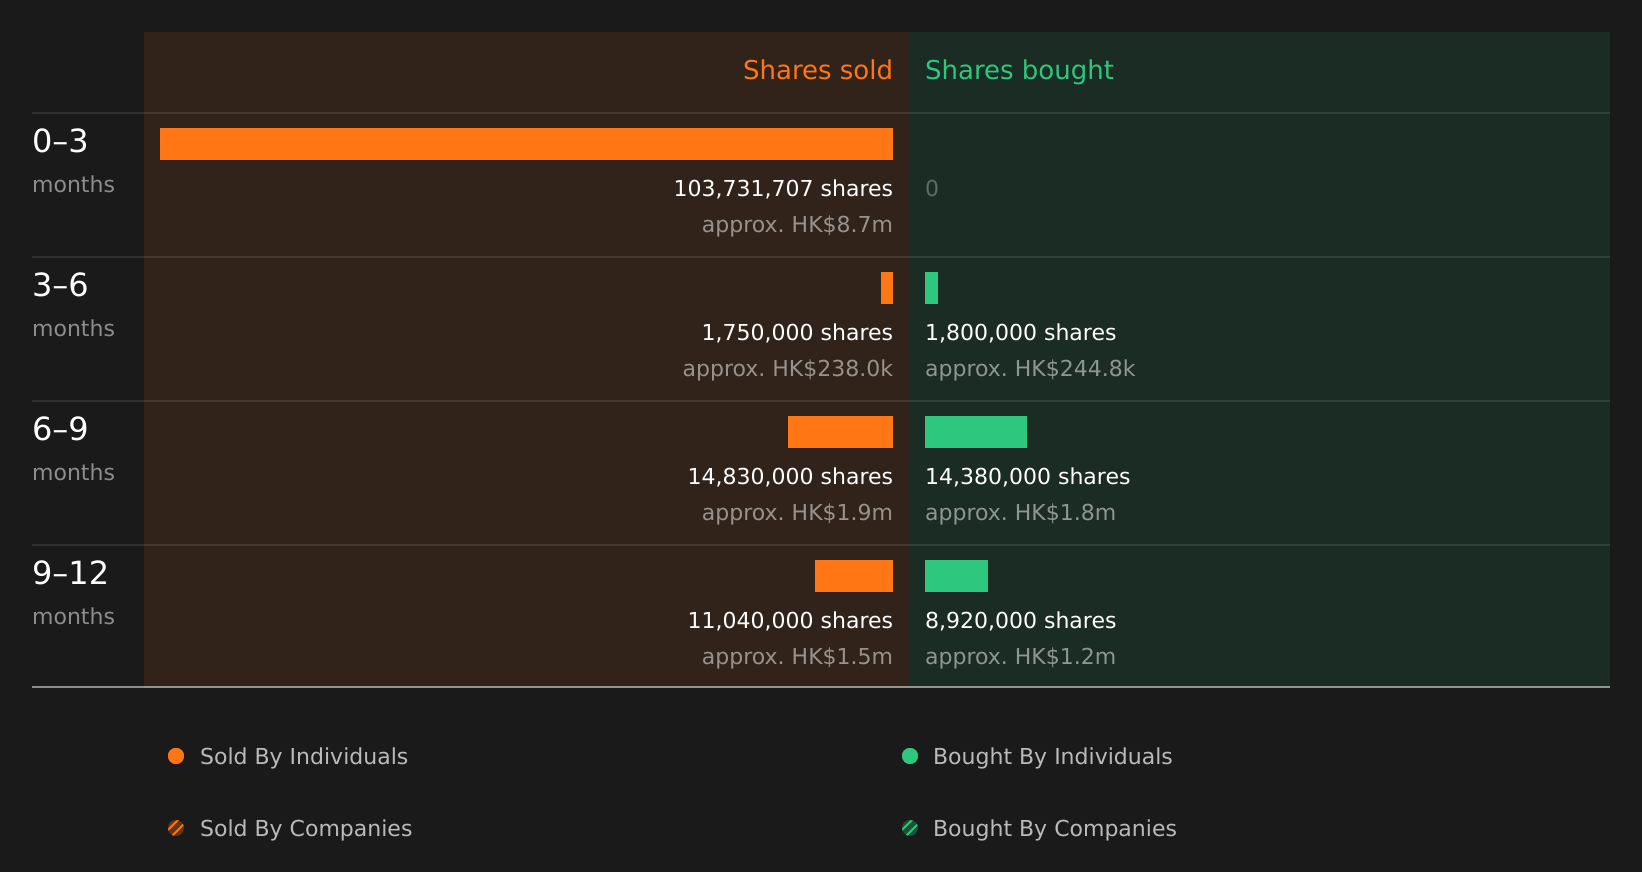Image resolution: width=1642 pixels, height=872 pixels.
Task: Click the 14,380,000 shares value
Action: (1027, 477)
